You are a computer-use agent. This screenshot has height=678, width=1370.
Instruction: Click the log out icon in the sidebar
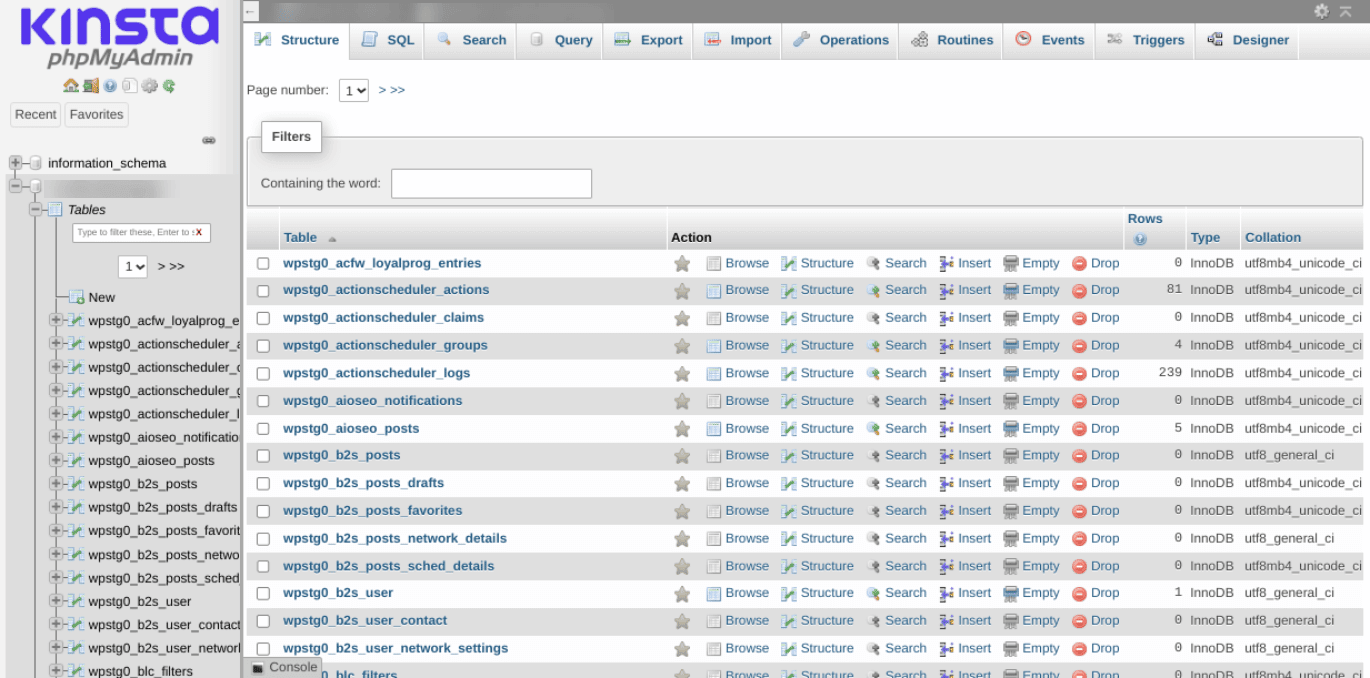[x=90, y=86]
